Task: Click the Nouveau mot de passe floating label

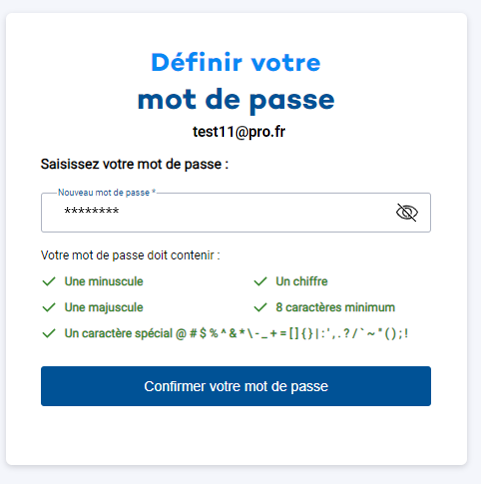Action: tap(107, 193)
